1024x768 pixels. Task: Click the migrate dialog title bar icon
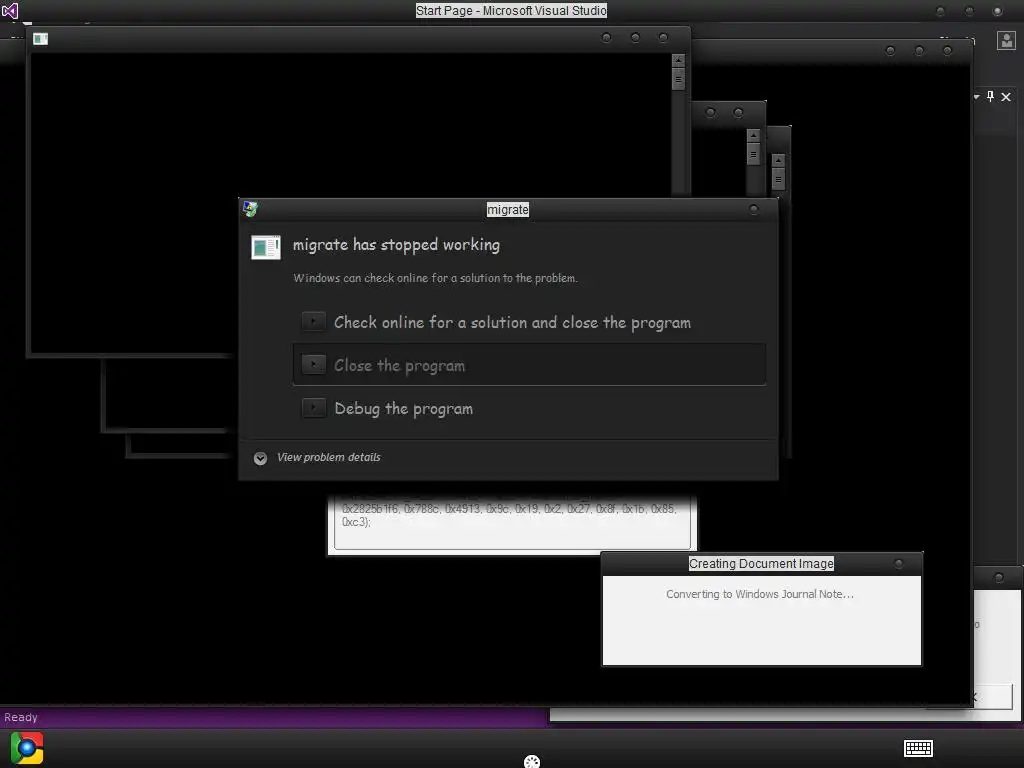250,208
